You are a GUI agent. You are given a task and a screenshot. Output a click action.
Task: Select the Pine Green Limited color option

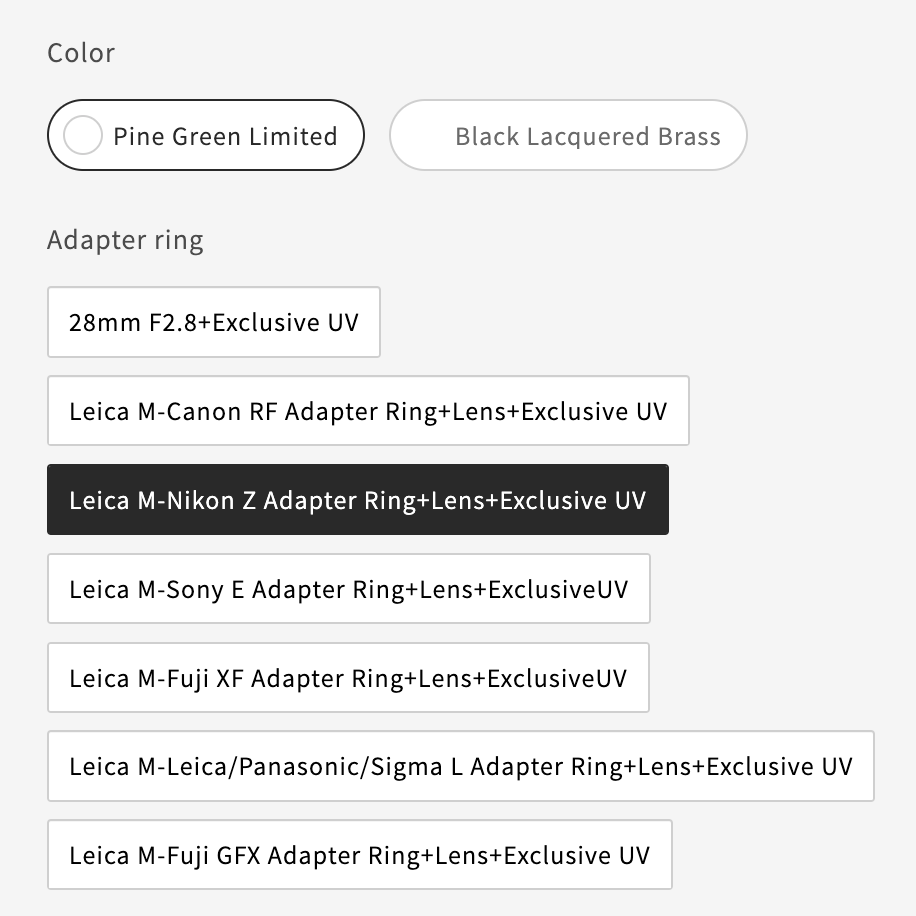pos(206,135)
